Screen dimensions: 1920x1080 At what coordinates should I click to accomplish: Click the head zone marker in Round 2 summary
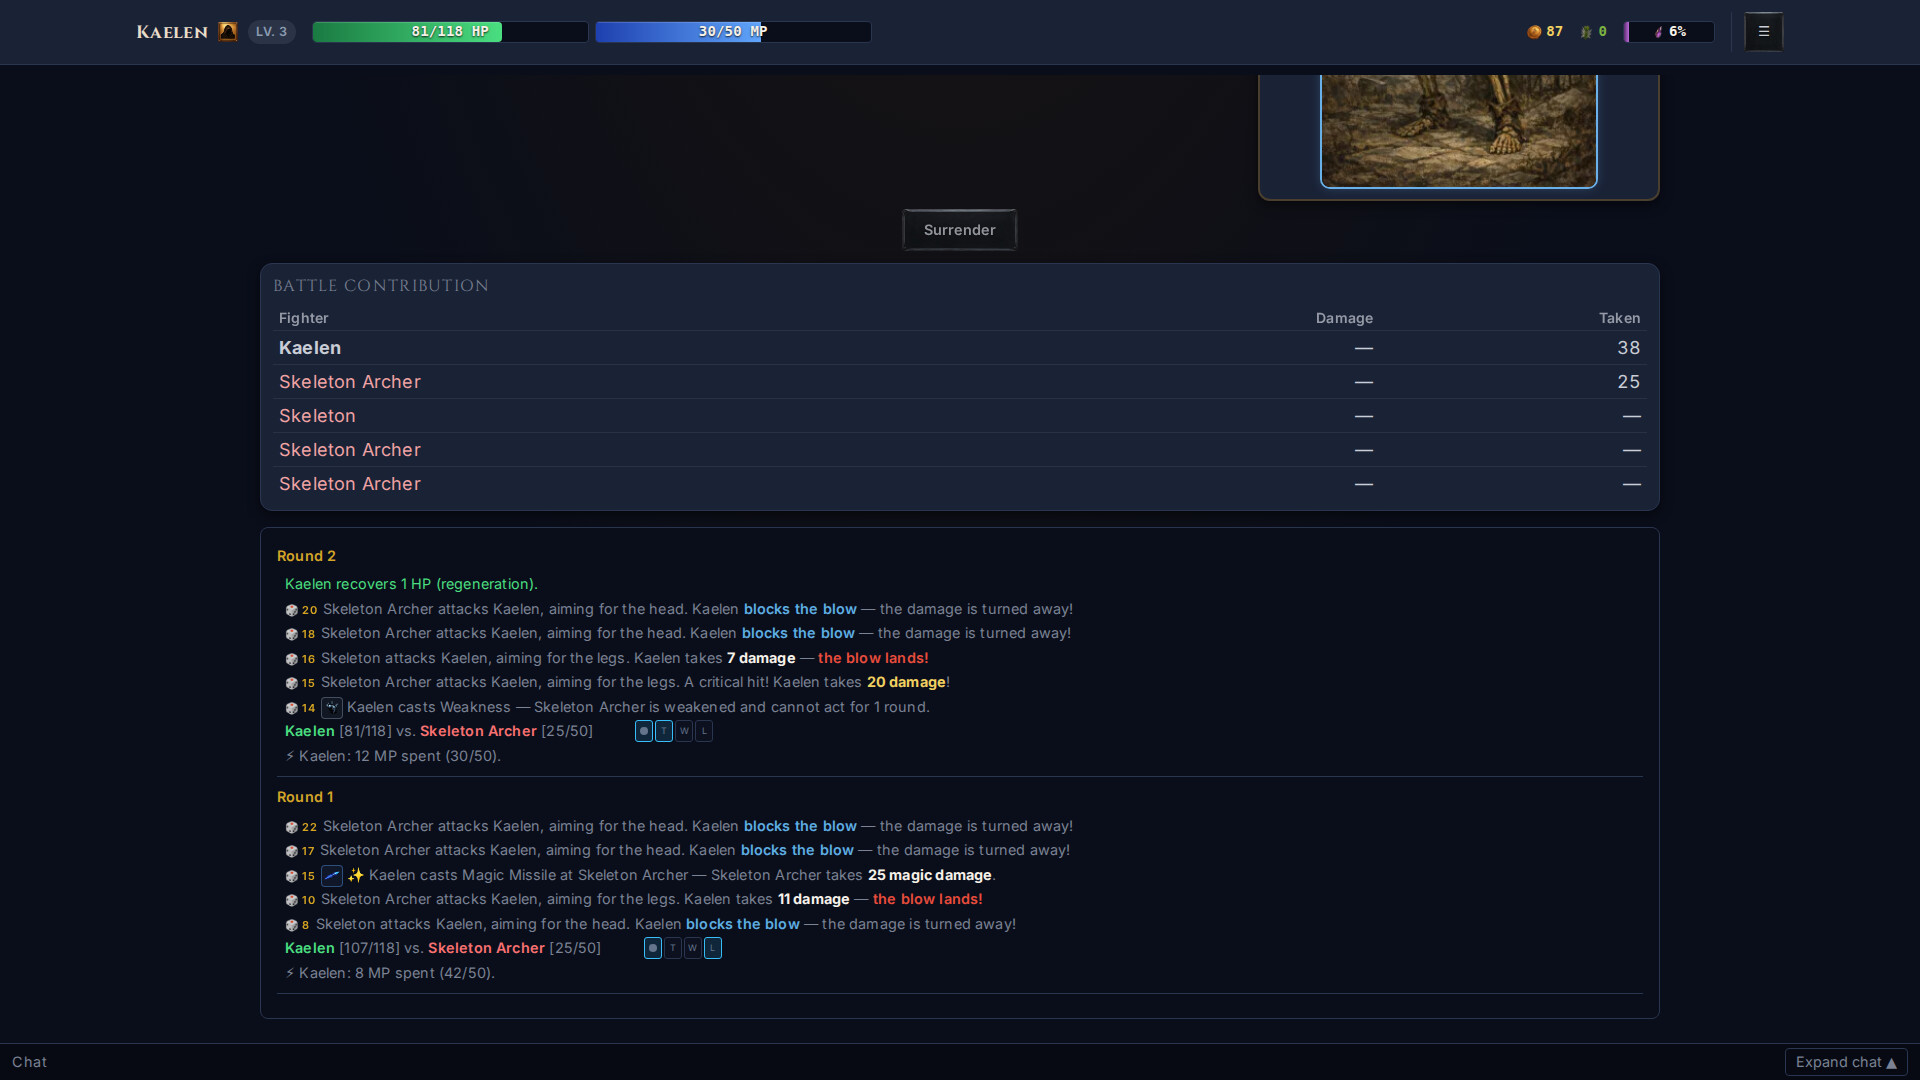644,731
